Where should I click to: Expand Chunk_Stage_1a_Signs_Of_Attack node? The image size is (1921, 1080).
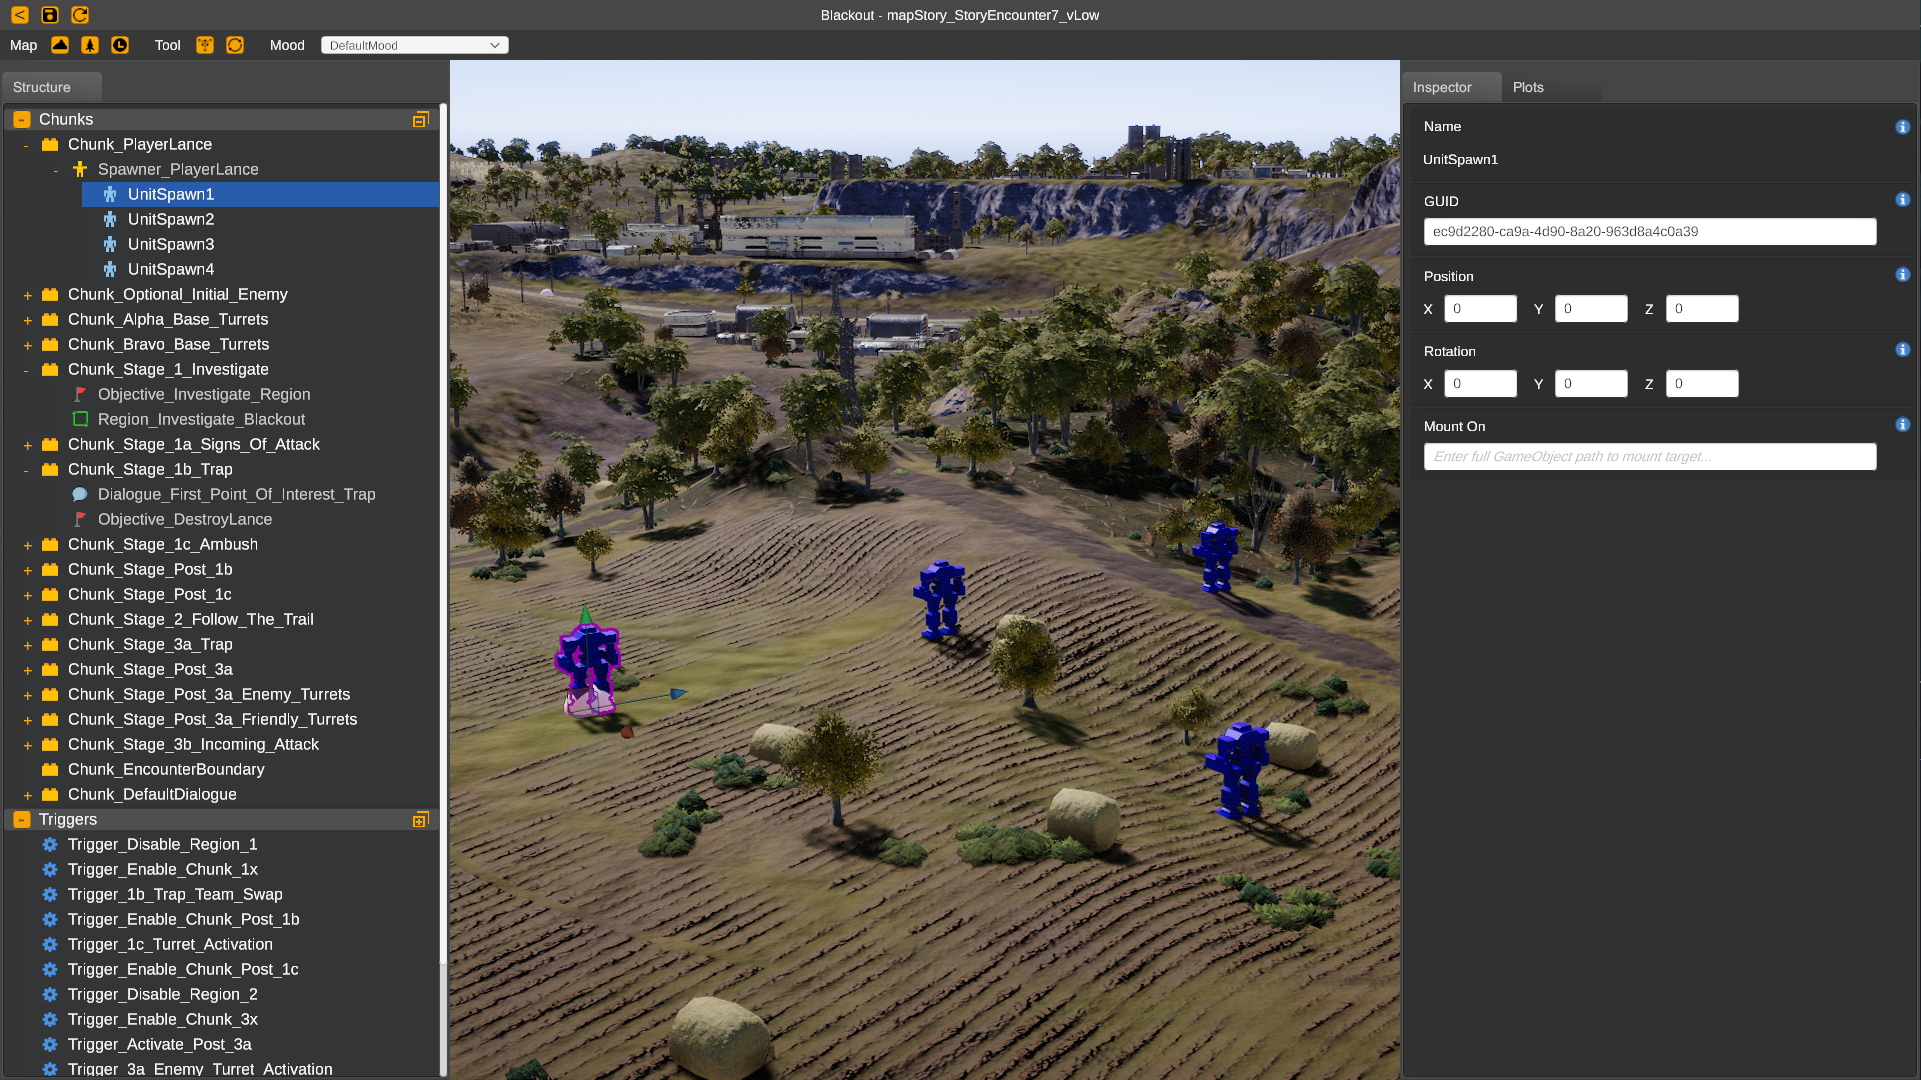click(27, 445)
